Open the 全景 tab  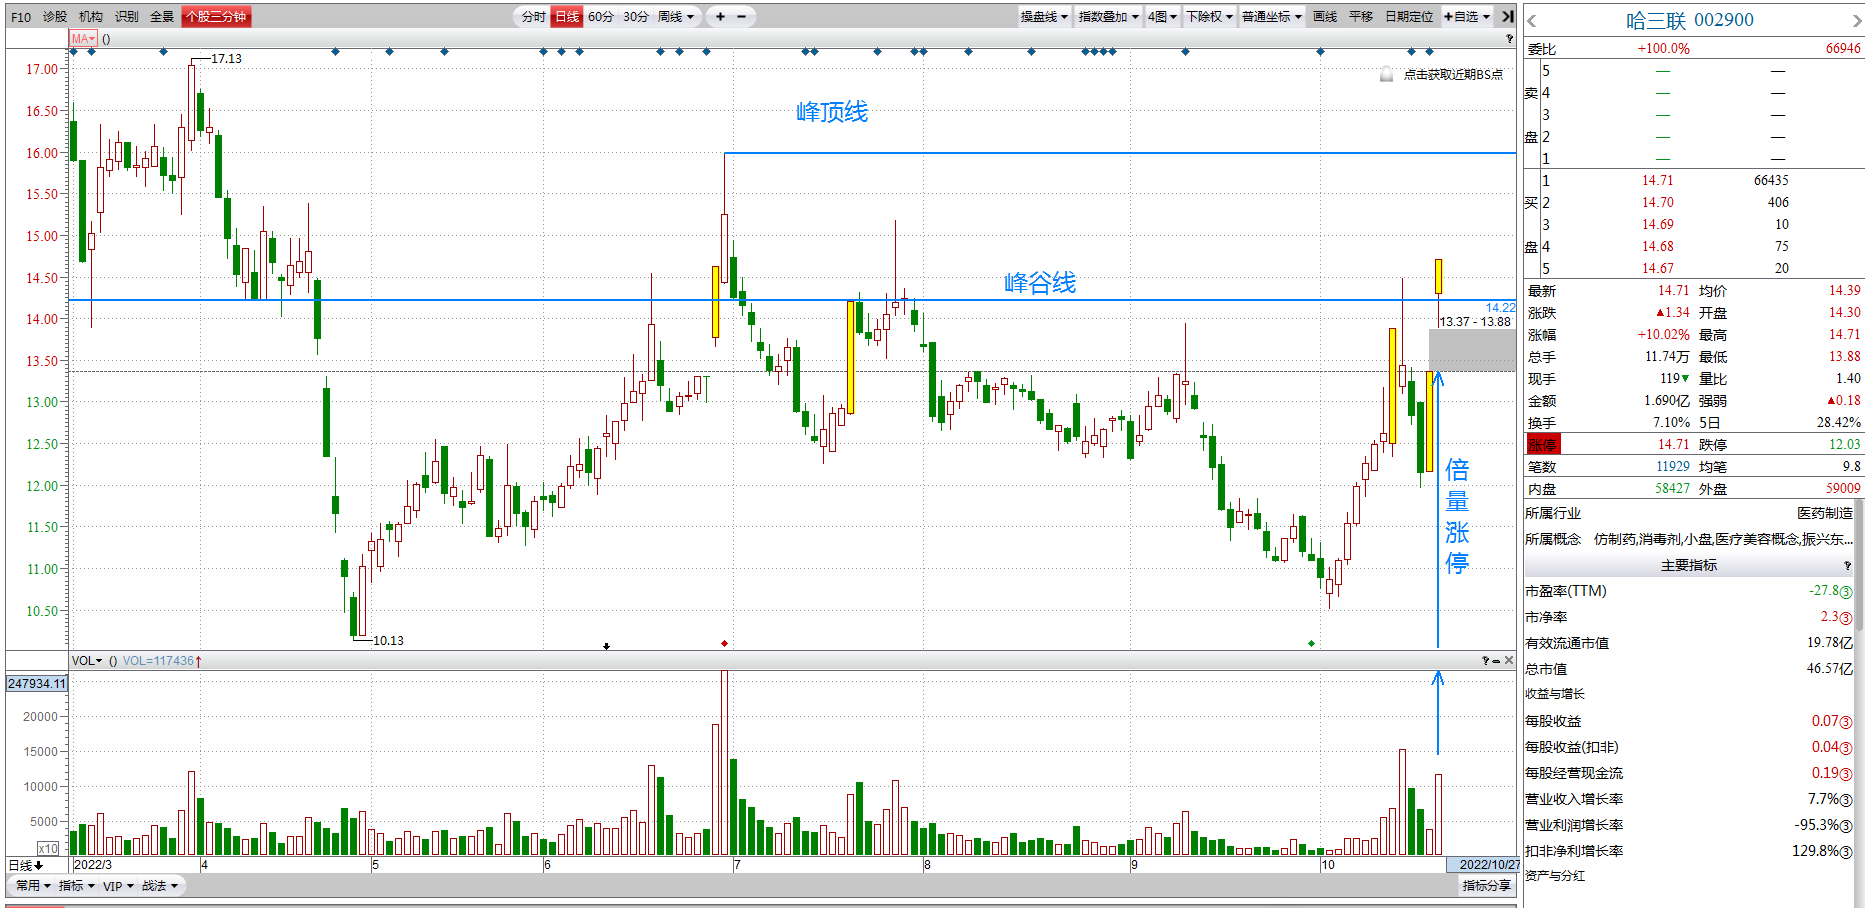[x=162, y=17]
